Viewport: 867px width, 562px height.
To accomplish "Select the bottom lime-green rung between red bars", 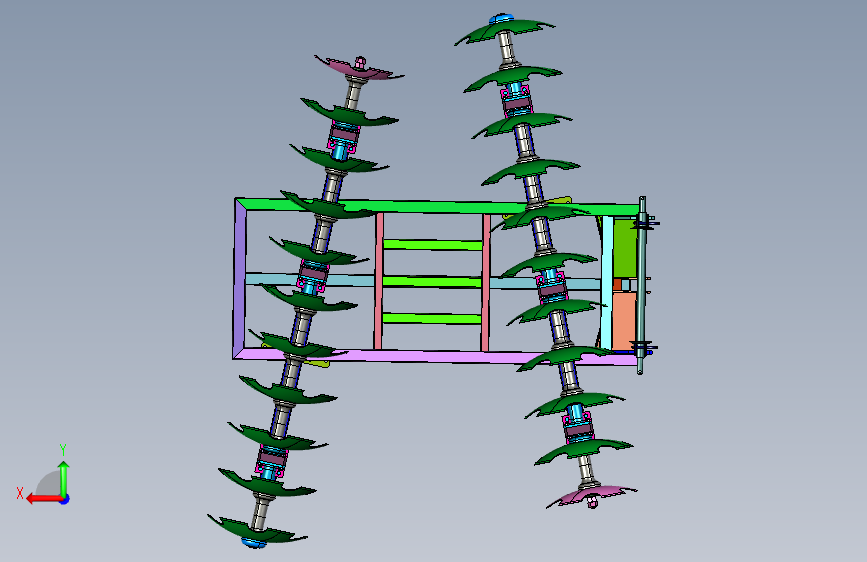I will pyautogui.click(x=432, y=318).
